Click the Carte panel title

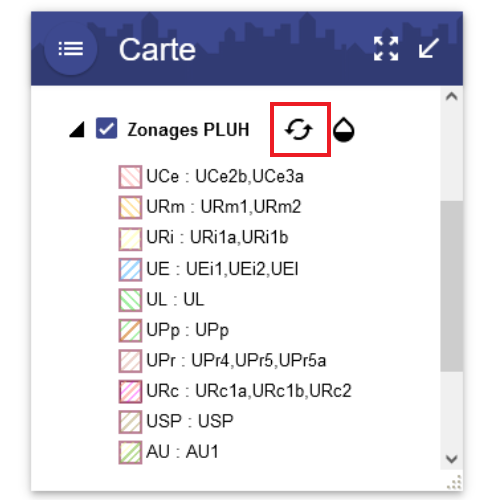157,50
